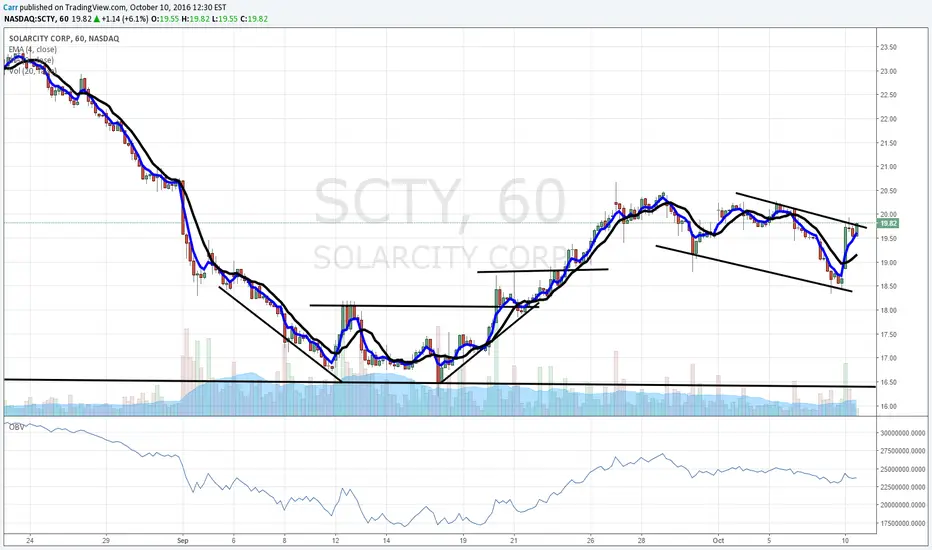
Task: Click the 18.50 price axis label
Action: [x=889, y=287]
